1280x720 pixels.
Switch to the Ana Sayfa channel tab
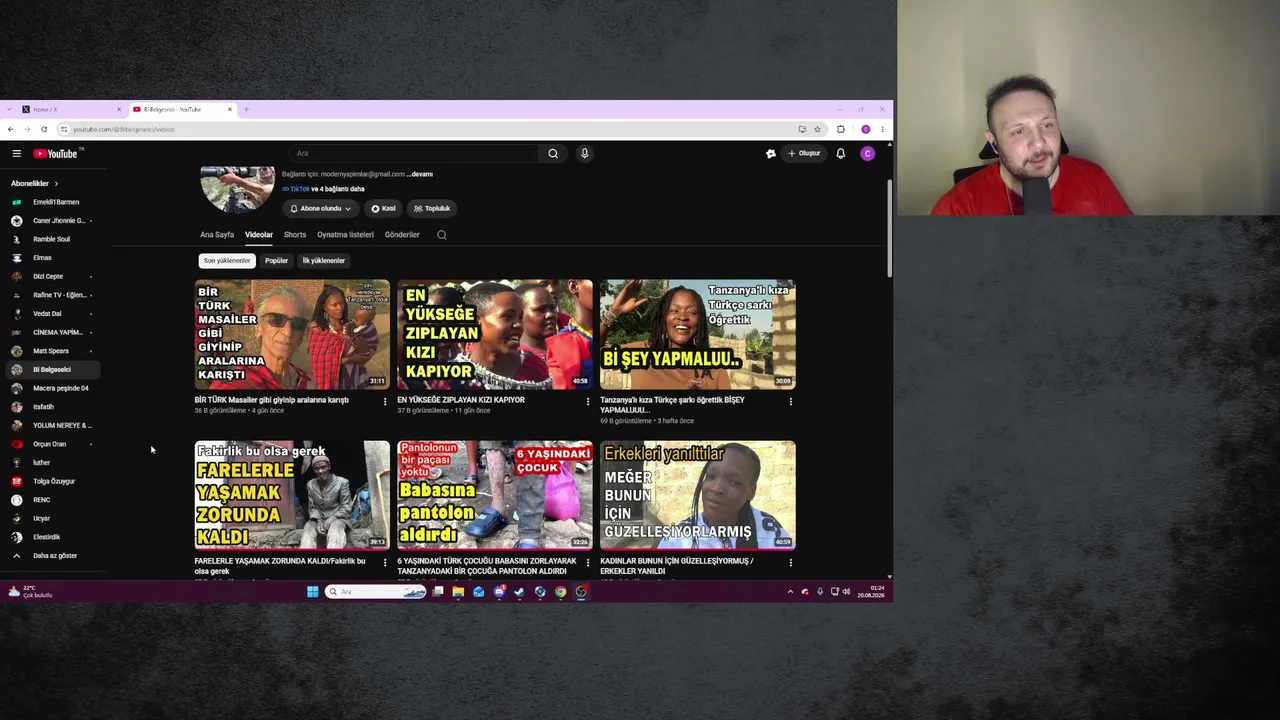coord(217,235)
